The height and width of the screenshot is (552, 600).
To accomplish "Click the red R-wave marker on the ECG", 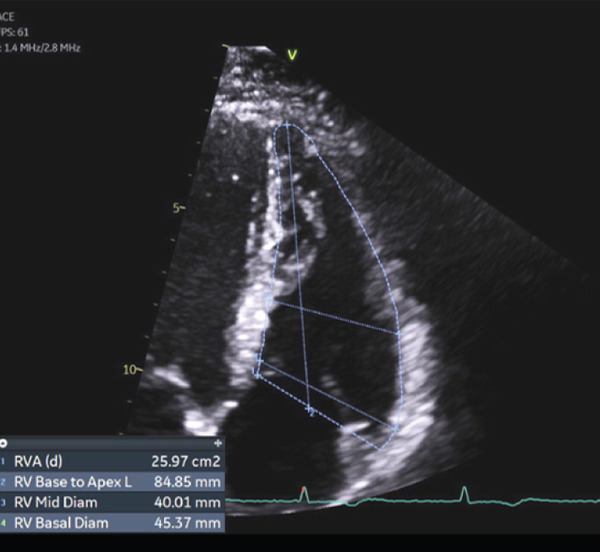I will 303,489.
